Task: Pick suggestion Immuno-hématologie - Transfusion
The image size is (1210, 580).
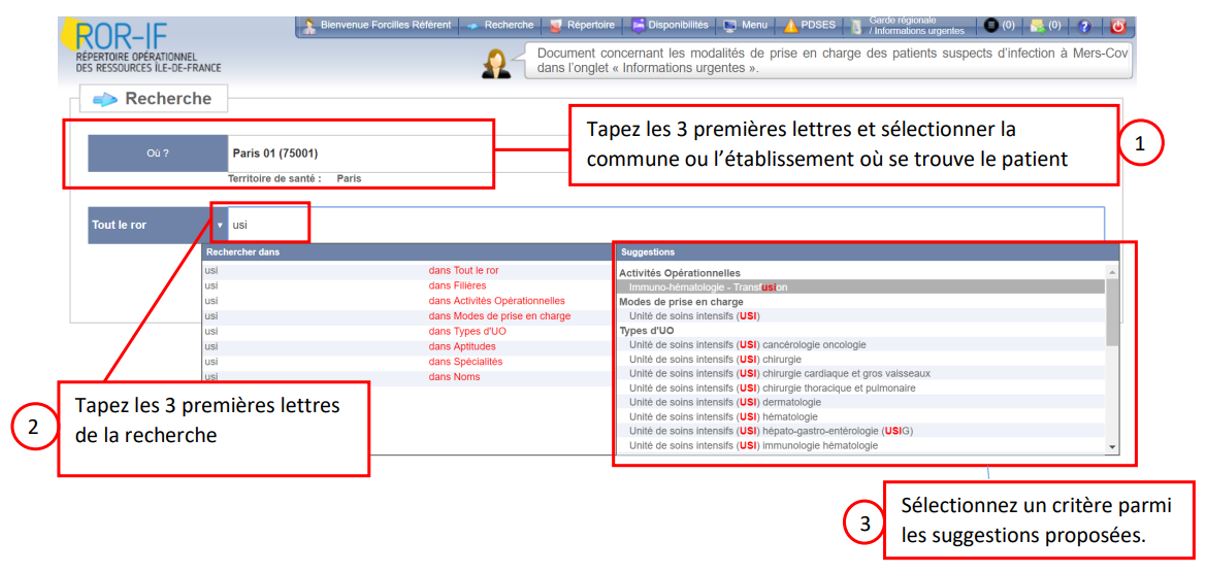Action: (708, 287)
